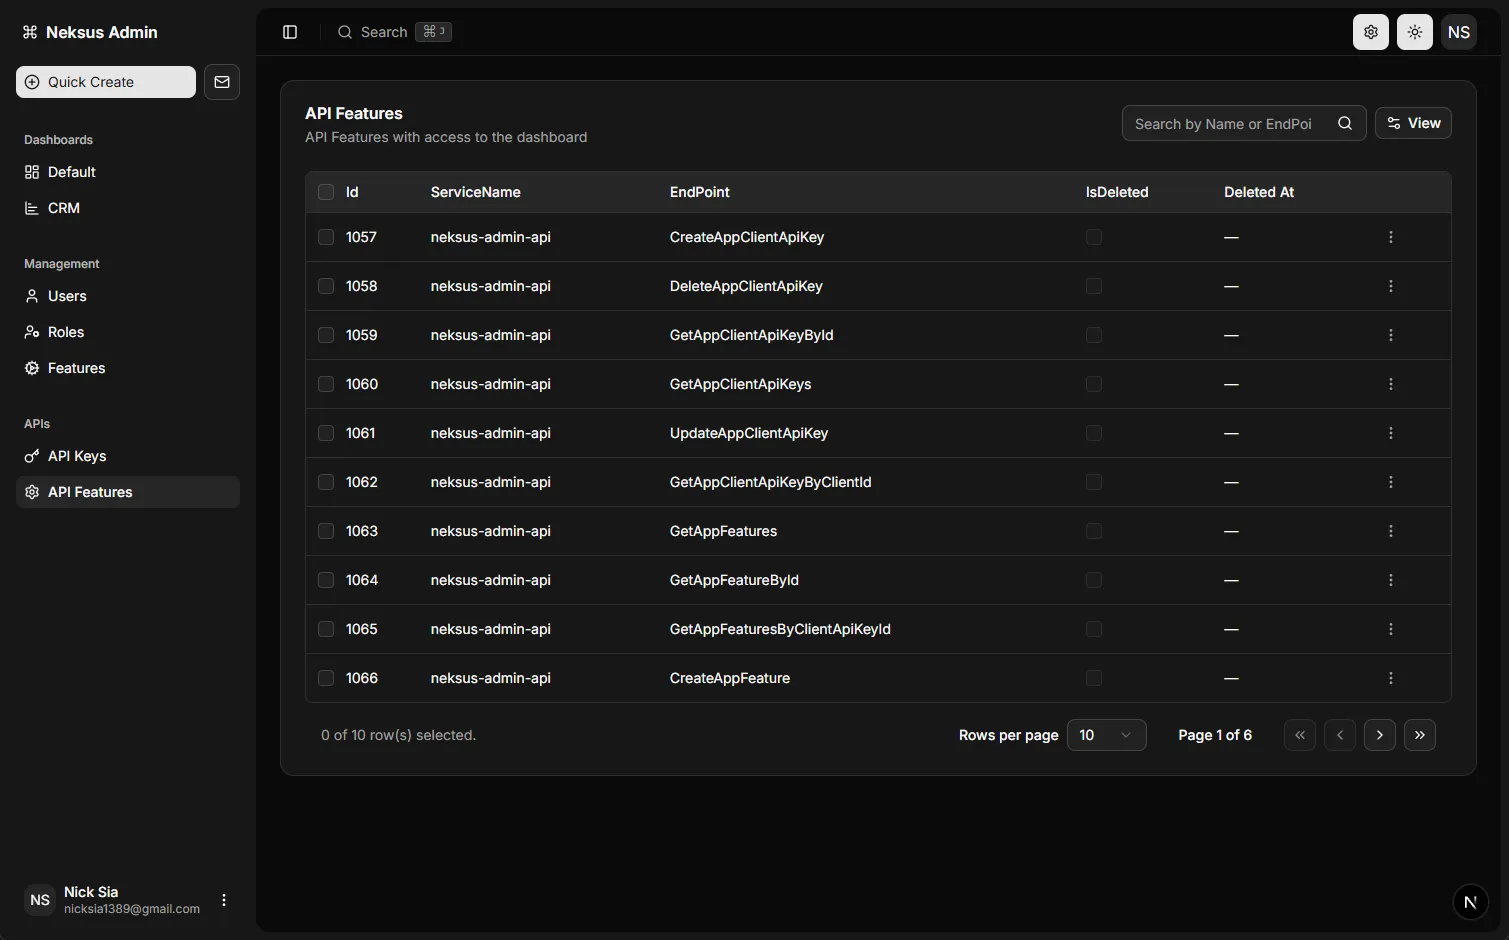The width and height of the screenshot is (1509, 940).
Task: Select row 1063 checkbox
Action: [326, 531]
